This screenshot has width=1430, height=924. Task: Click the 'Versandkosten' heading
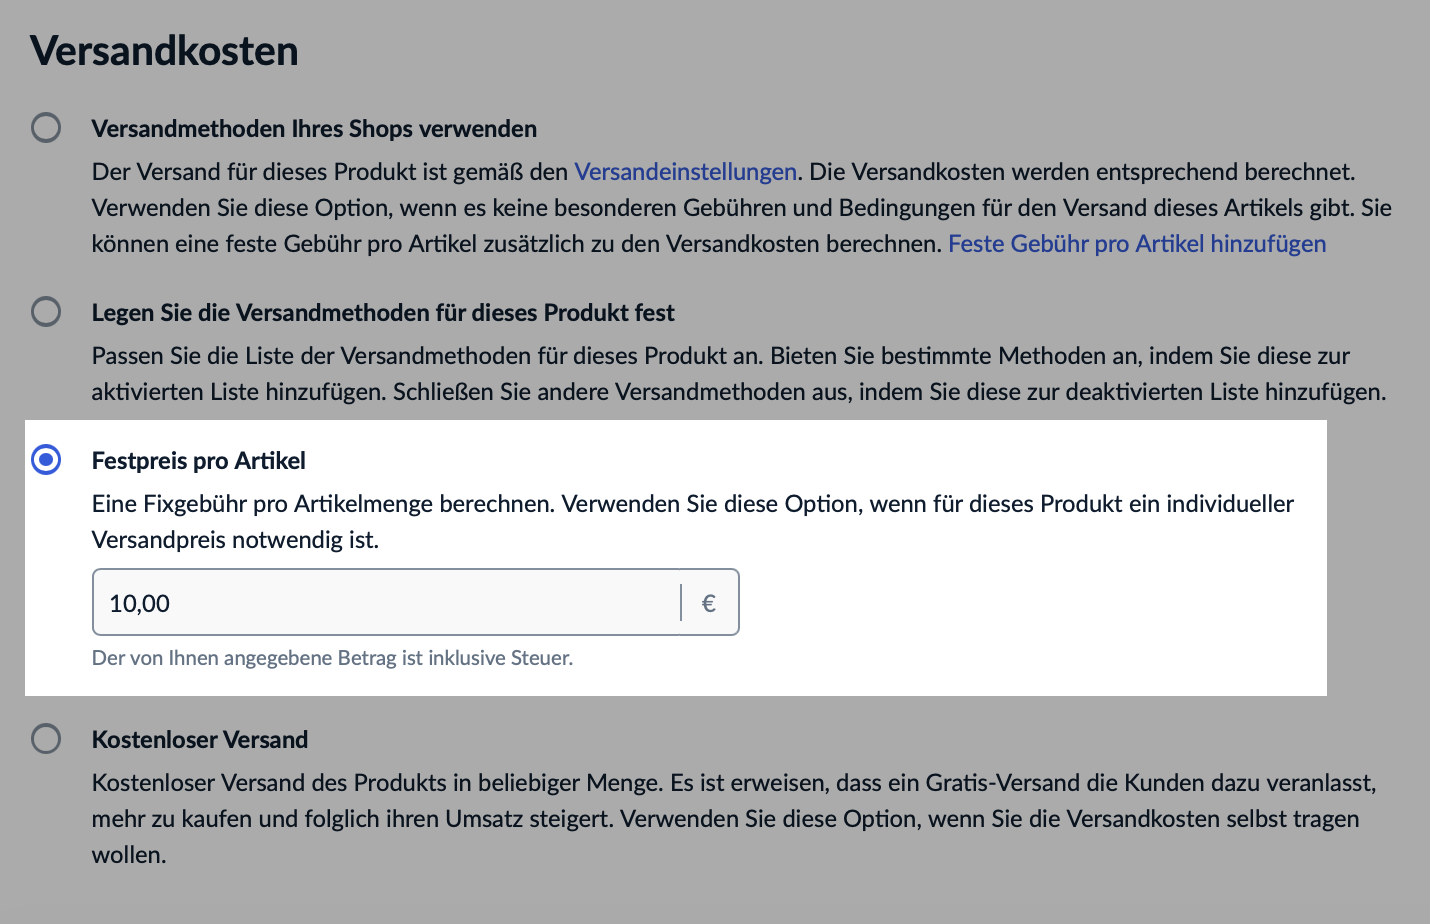pyautogui.click(x=164, y=51)
